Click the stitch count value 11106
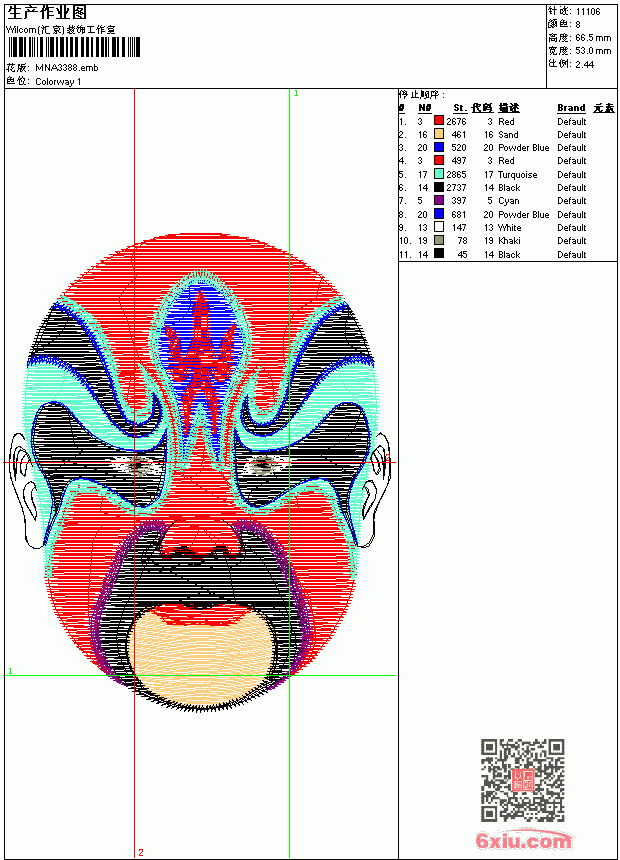620x860 pixels. click(588, 11)
